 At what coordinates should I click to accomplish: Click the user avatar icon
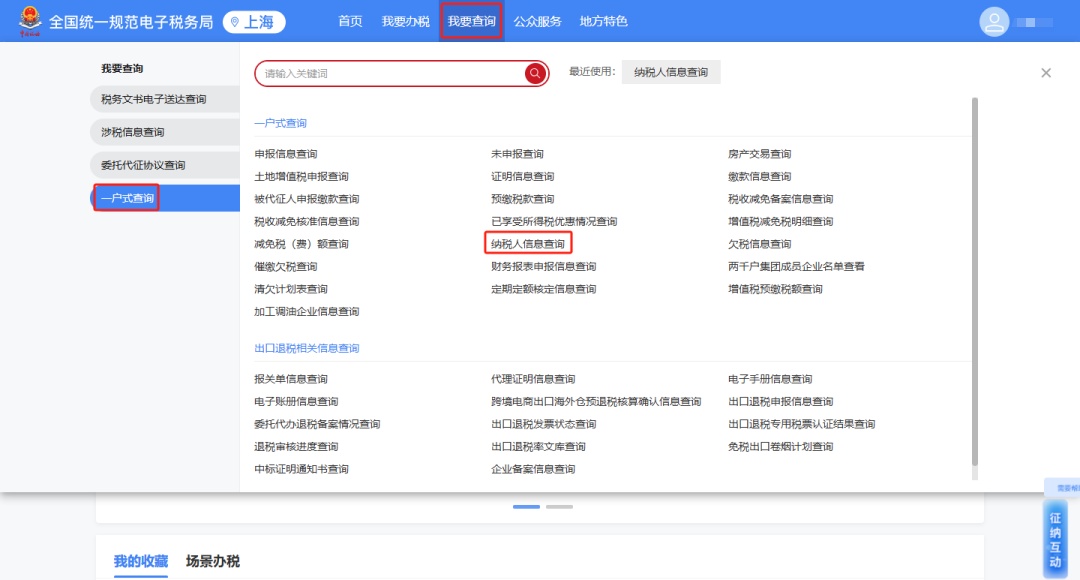point(994,22)
